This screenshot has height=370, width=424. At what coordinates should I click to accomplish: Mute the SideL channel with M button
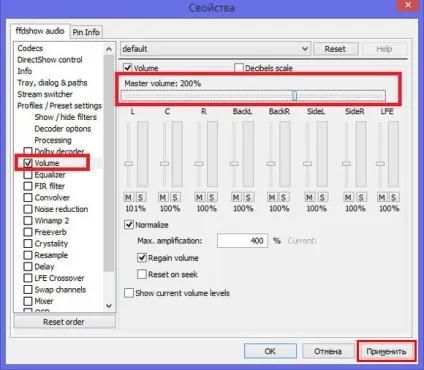pyautogui.click(x=310, y=197)
